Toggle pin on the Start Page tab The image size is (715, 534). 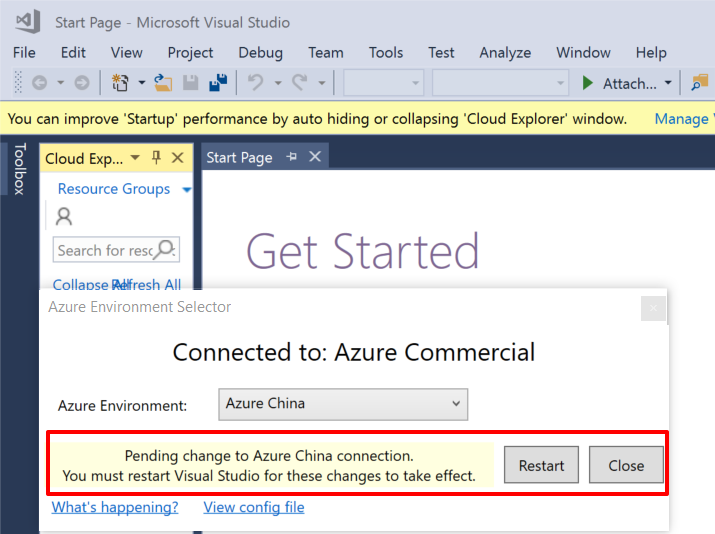(292, 157)
